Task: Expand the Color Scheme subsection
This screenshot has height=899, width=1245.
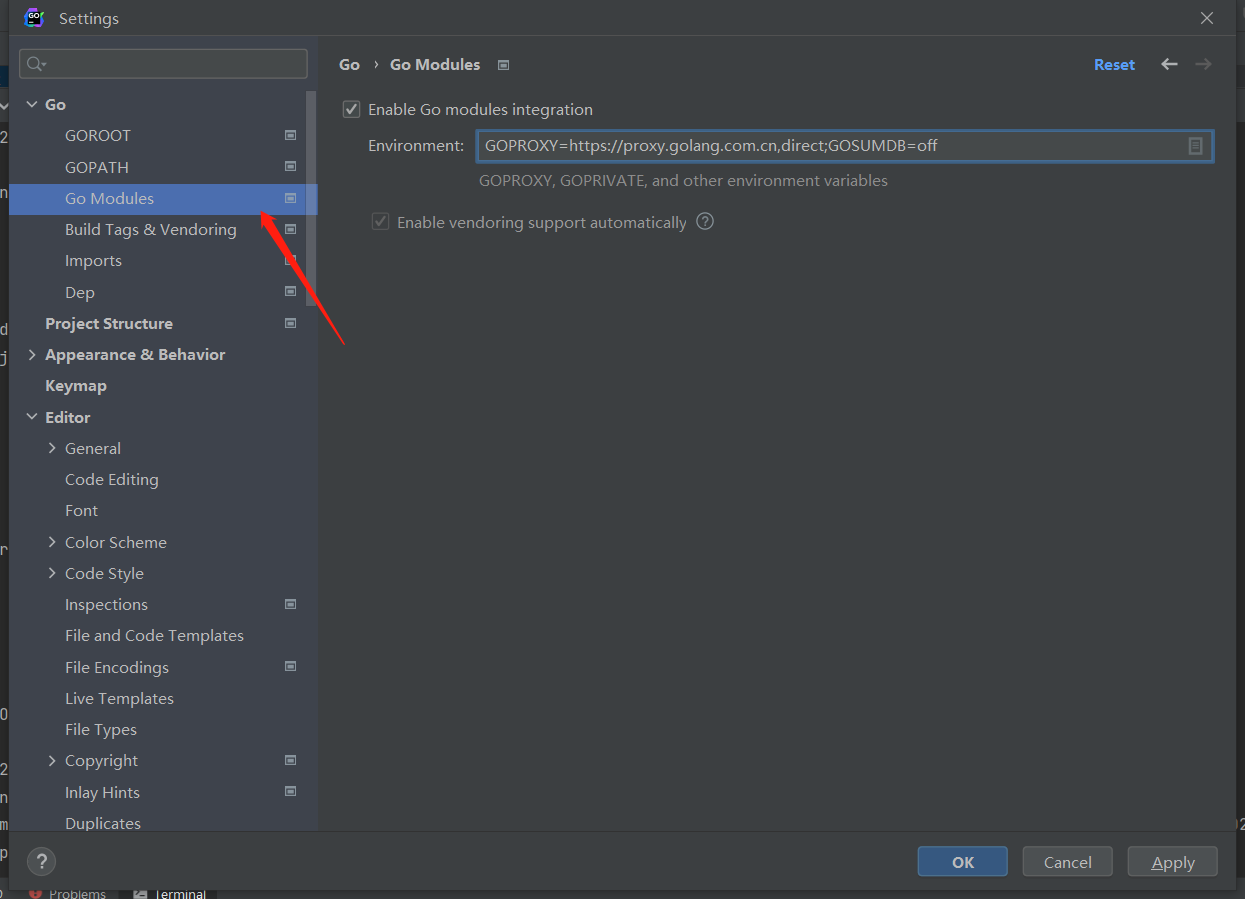Action: [52, 542]
